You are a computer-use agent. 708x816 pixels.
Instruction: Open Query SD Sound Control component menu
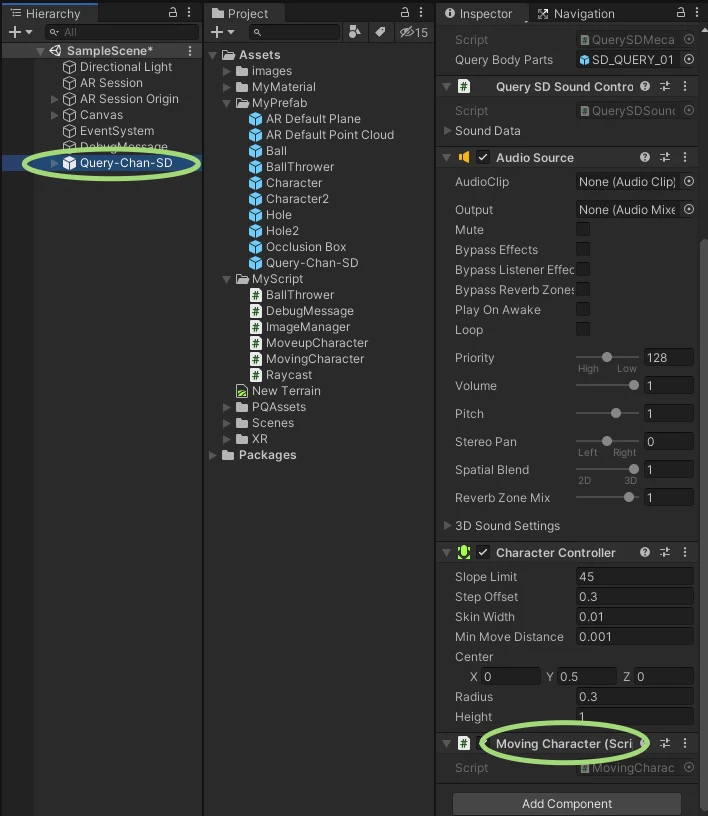coord(685,86)
